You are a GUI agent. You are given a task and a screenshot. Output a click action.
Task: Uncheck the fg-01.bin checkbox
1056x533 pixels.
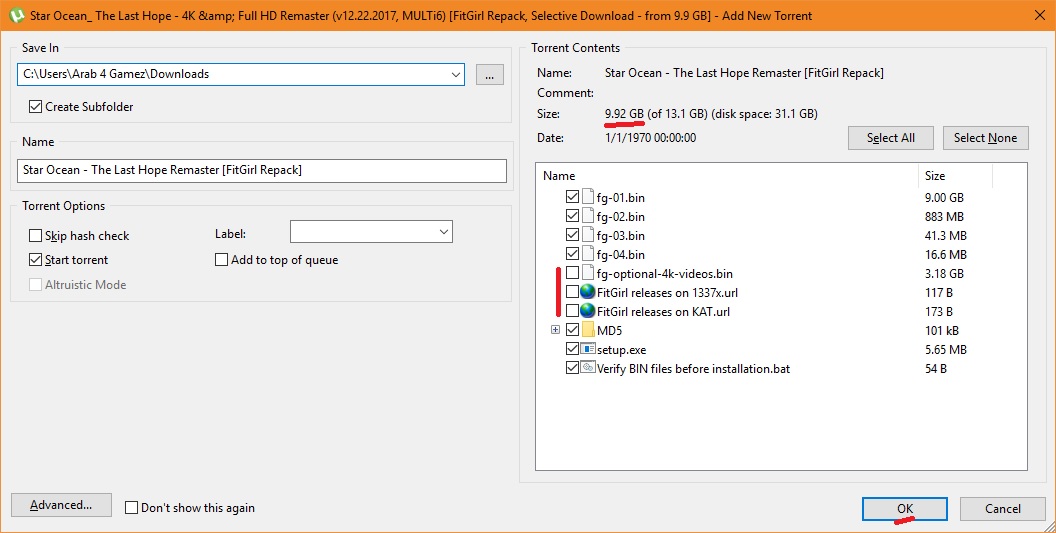click(x=572, y=197)
